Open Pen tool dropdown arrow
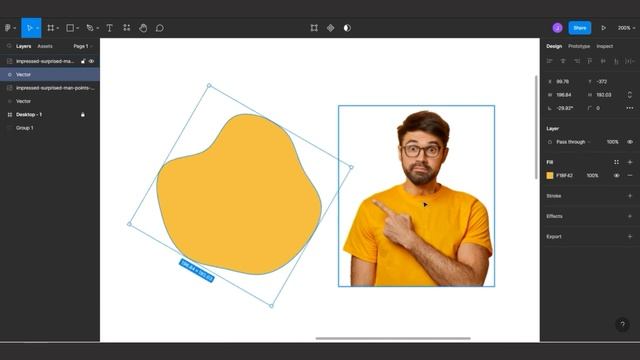Screen dimensions: 640x360 [x=98, y=28]
